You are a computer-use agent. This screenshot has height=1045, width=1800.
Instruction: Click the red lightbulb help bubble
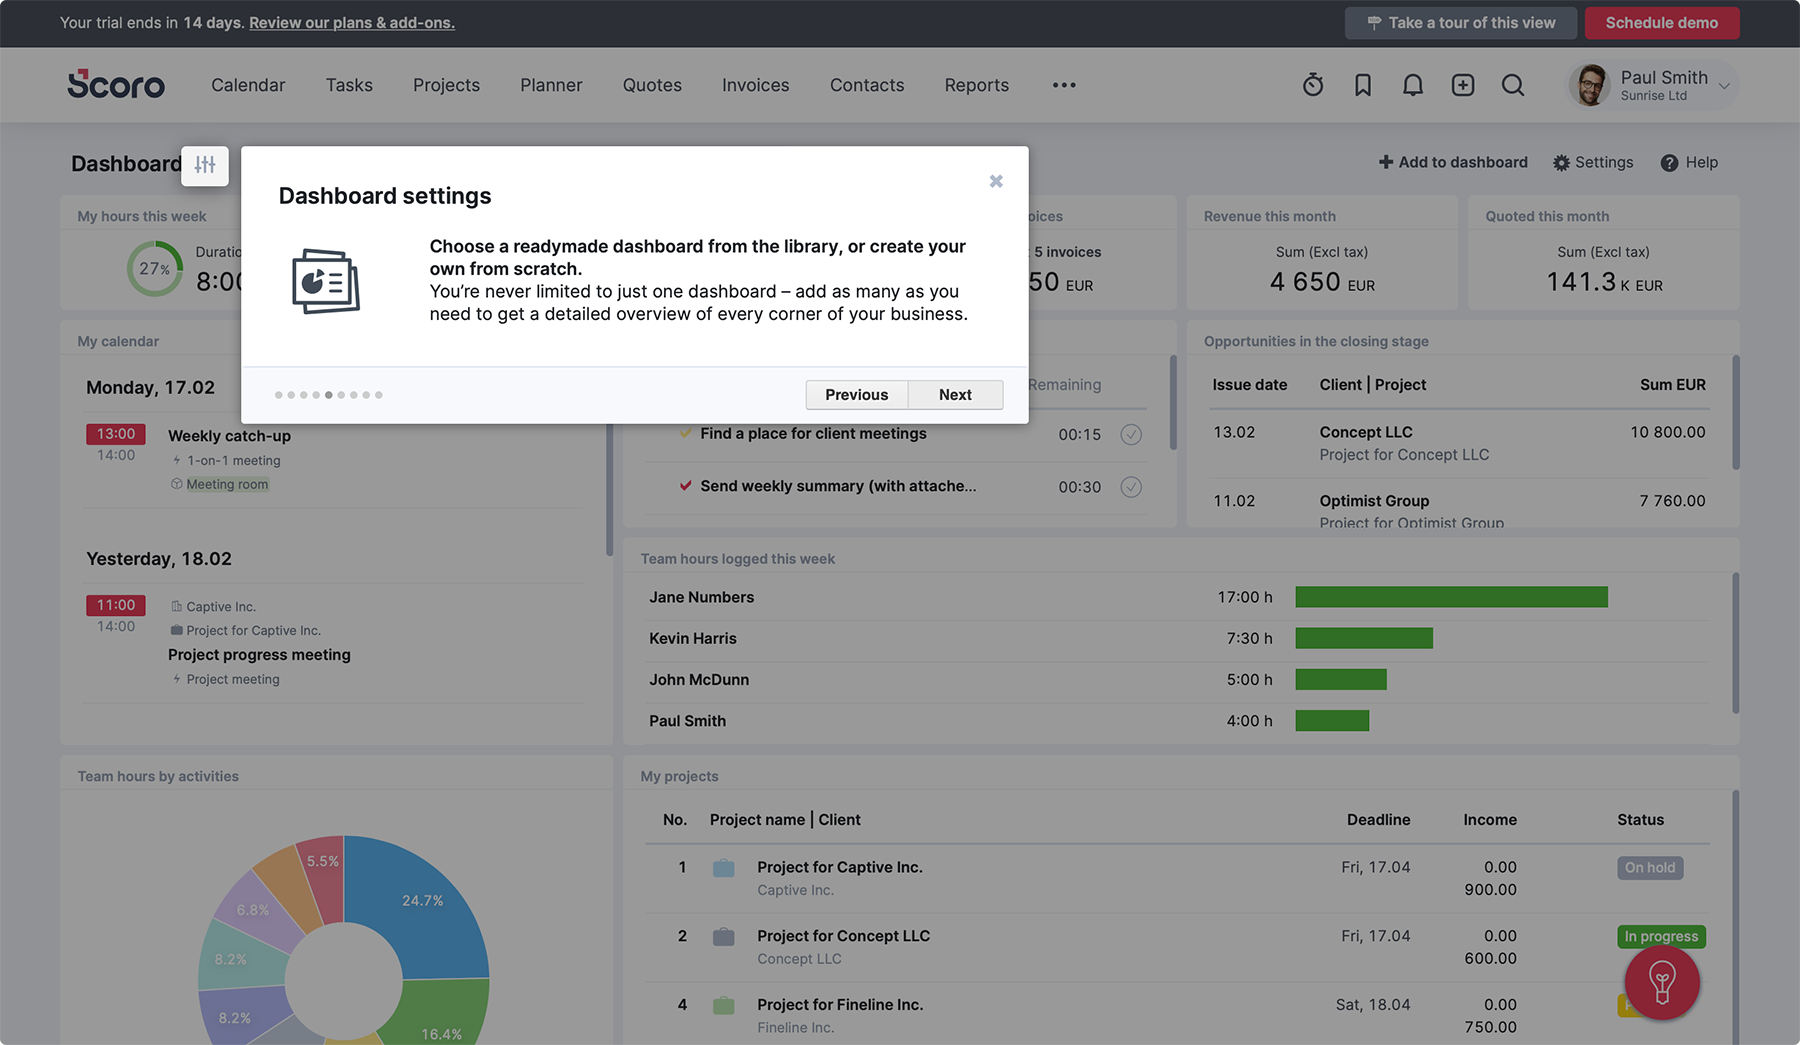pyautogui.click(x=1662, y=982)
